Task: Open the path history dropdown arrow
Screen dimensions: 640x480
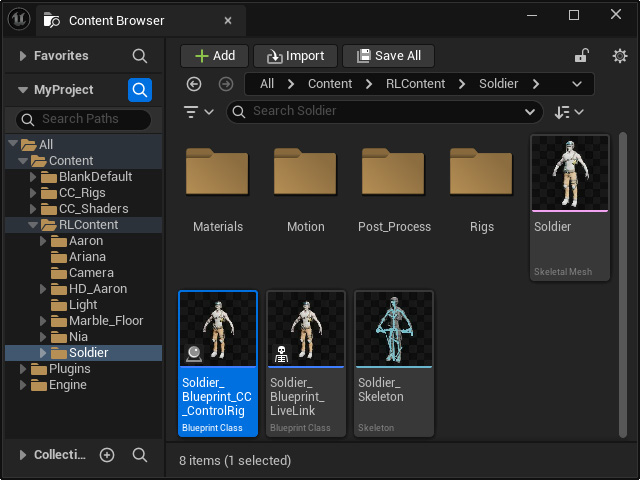Action: coord(577,84)
